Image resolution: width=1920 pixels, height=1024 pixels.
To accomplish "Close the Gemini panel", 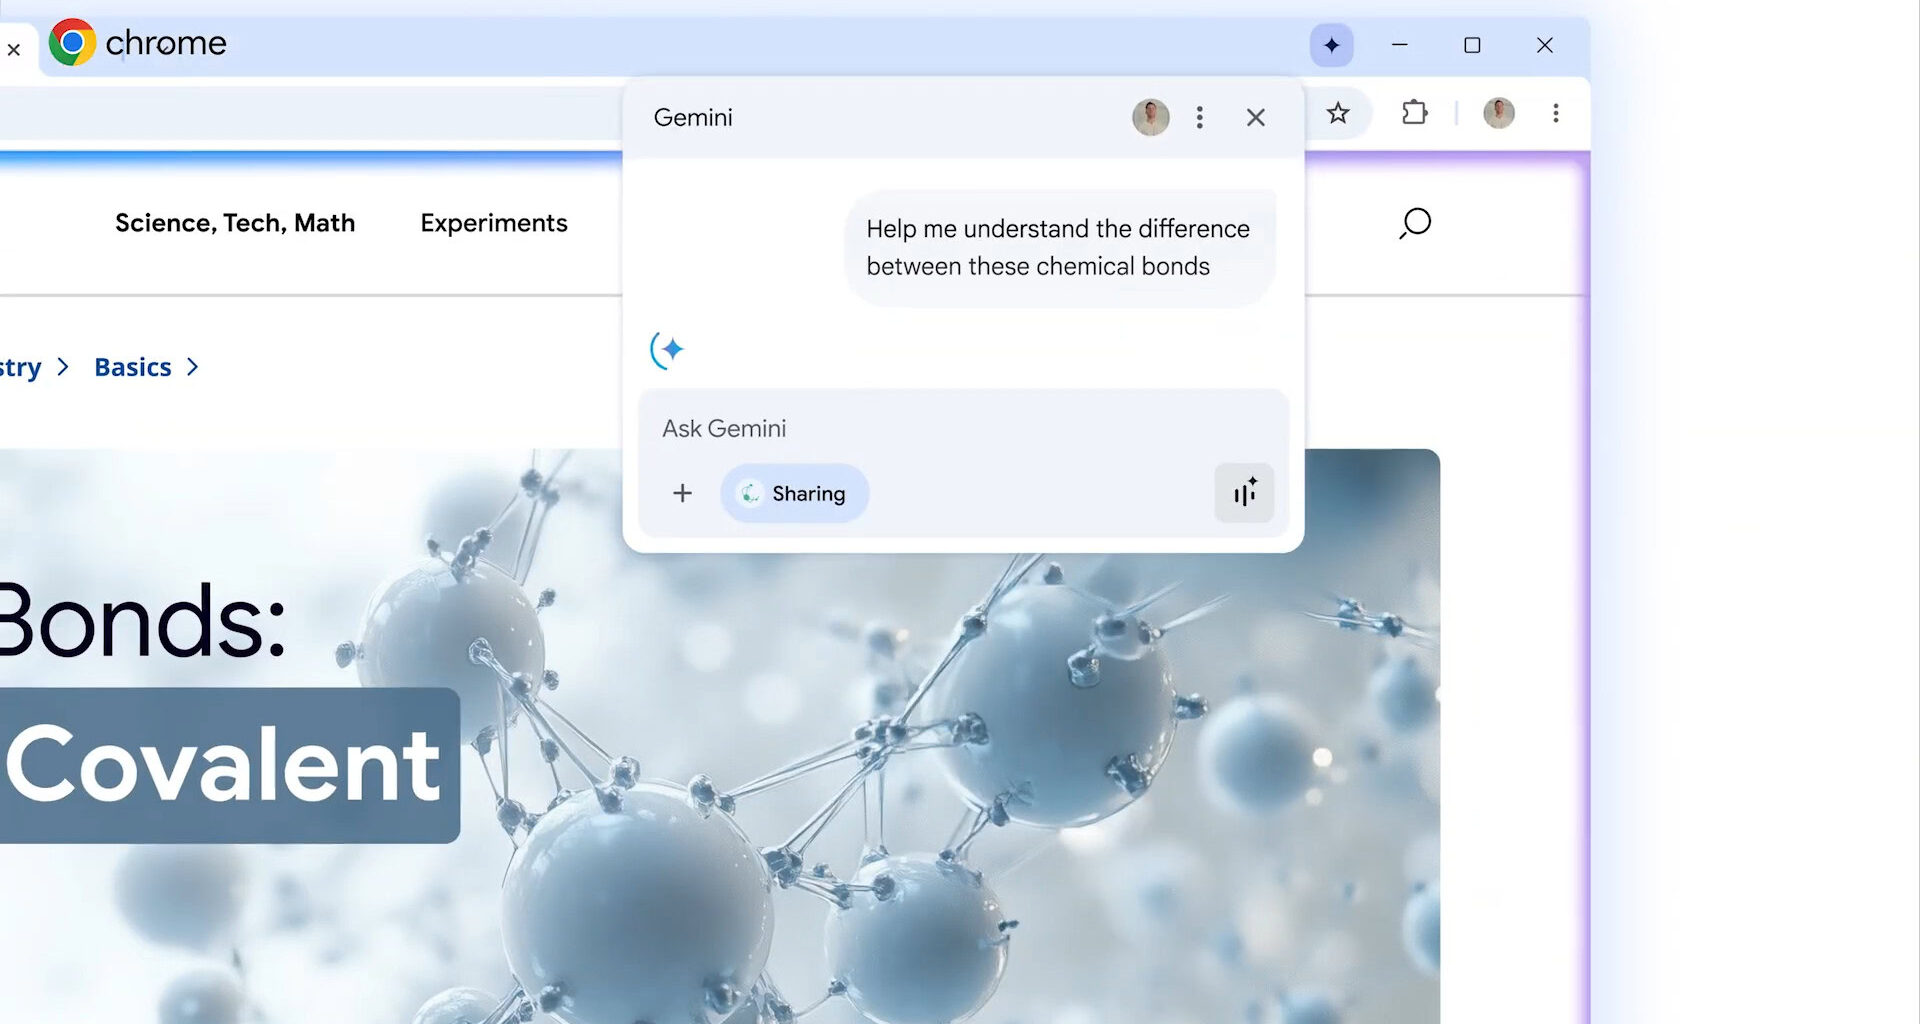I will 1255,118.
